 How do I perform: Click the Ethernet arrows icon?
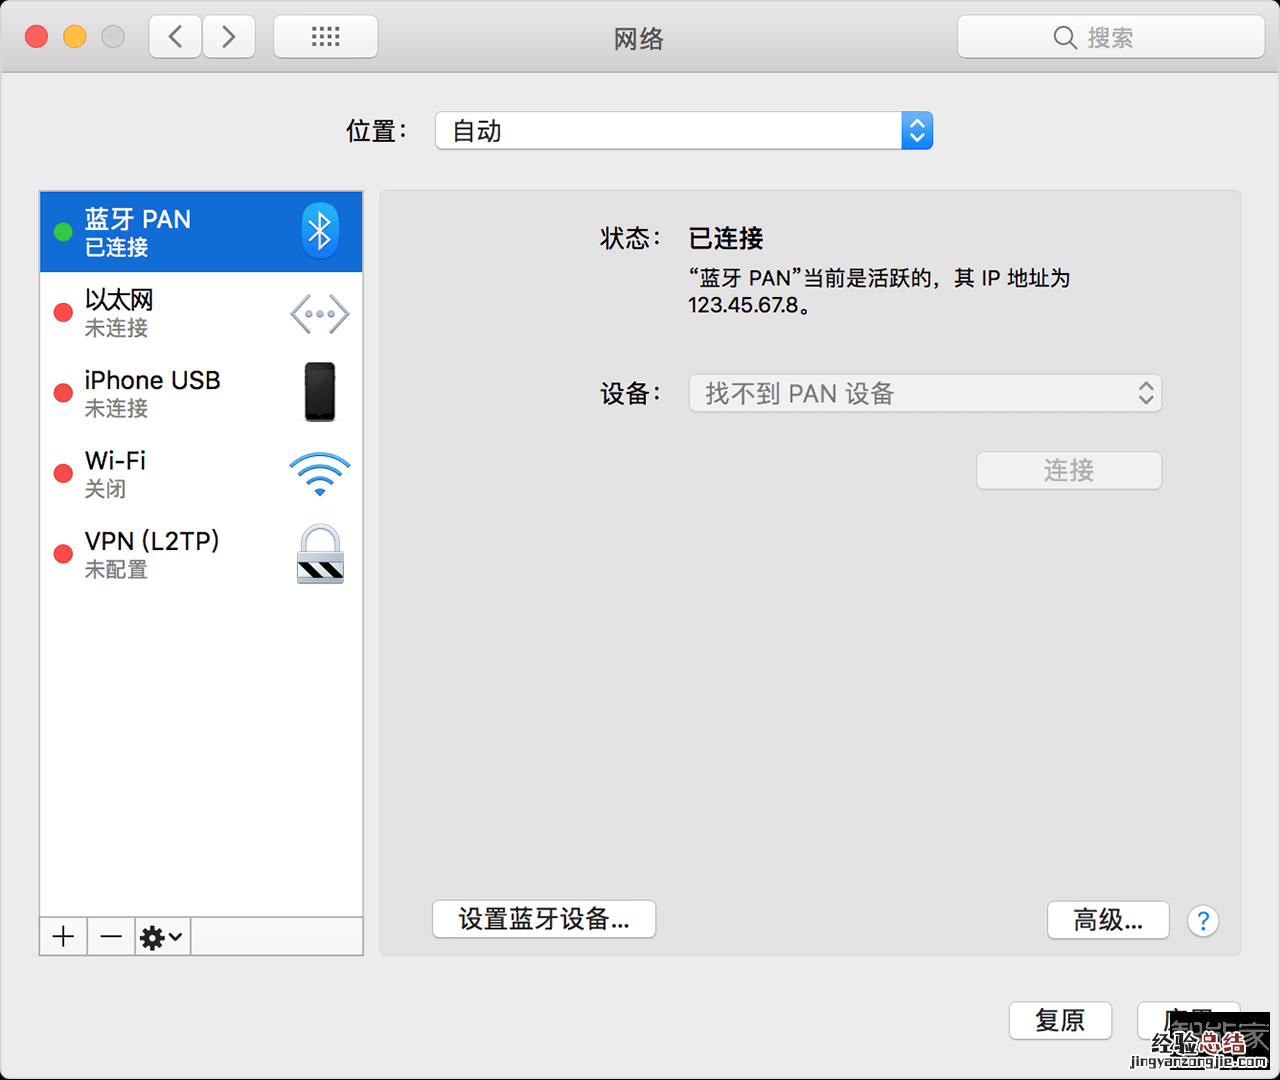click(x=320, y=314)
